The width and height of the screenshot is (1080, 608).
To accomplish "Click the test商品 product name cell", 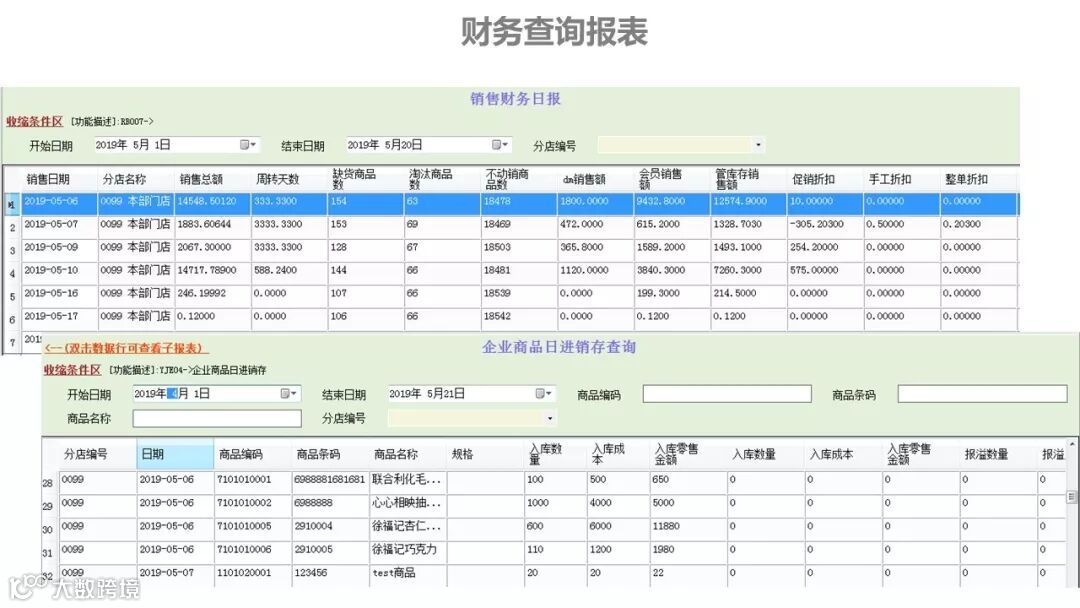I will [408, 574].
